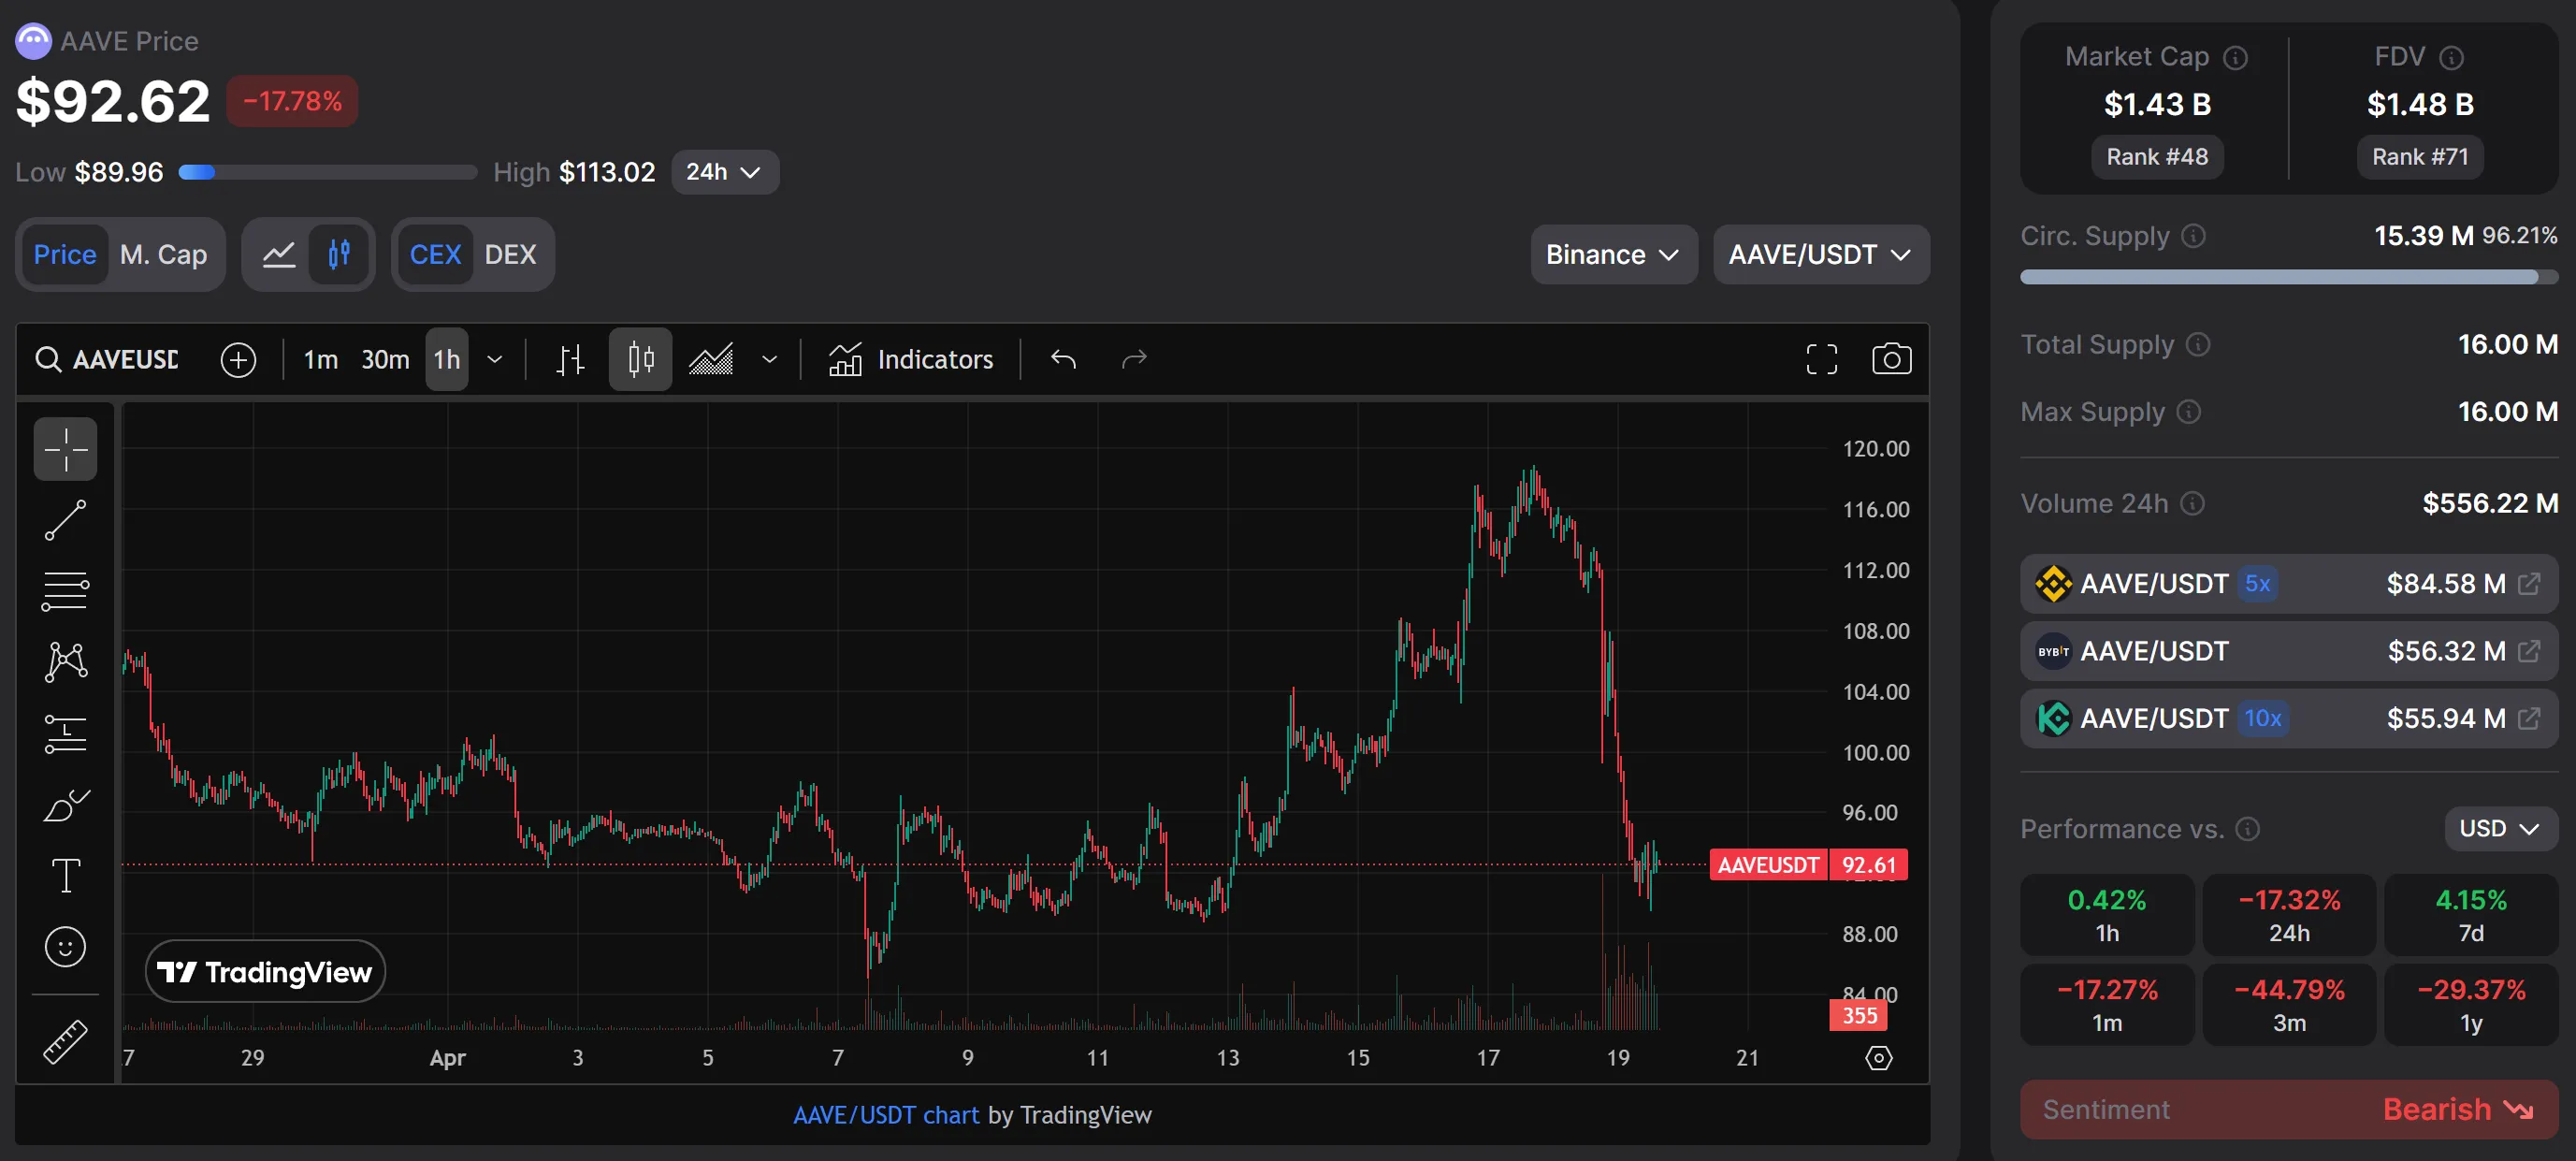The image size is (2576, 1161).
Task: Open the AAVE/USDT chart link
Action: point(884,1115)
